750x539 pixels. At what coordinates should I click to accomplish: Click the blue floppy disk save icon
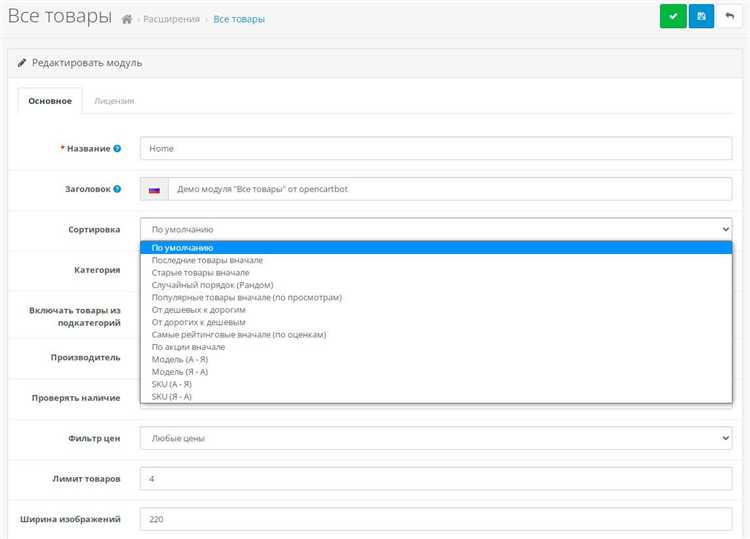click(x=701, y=16)
